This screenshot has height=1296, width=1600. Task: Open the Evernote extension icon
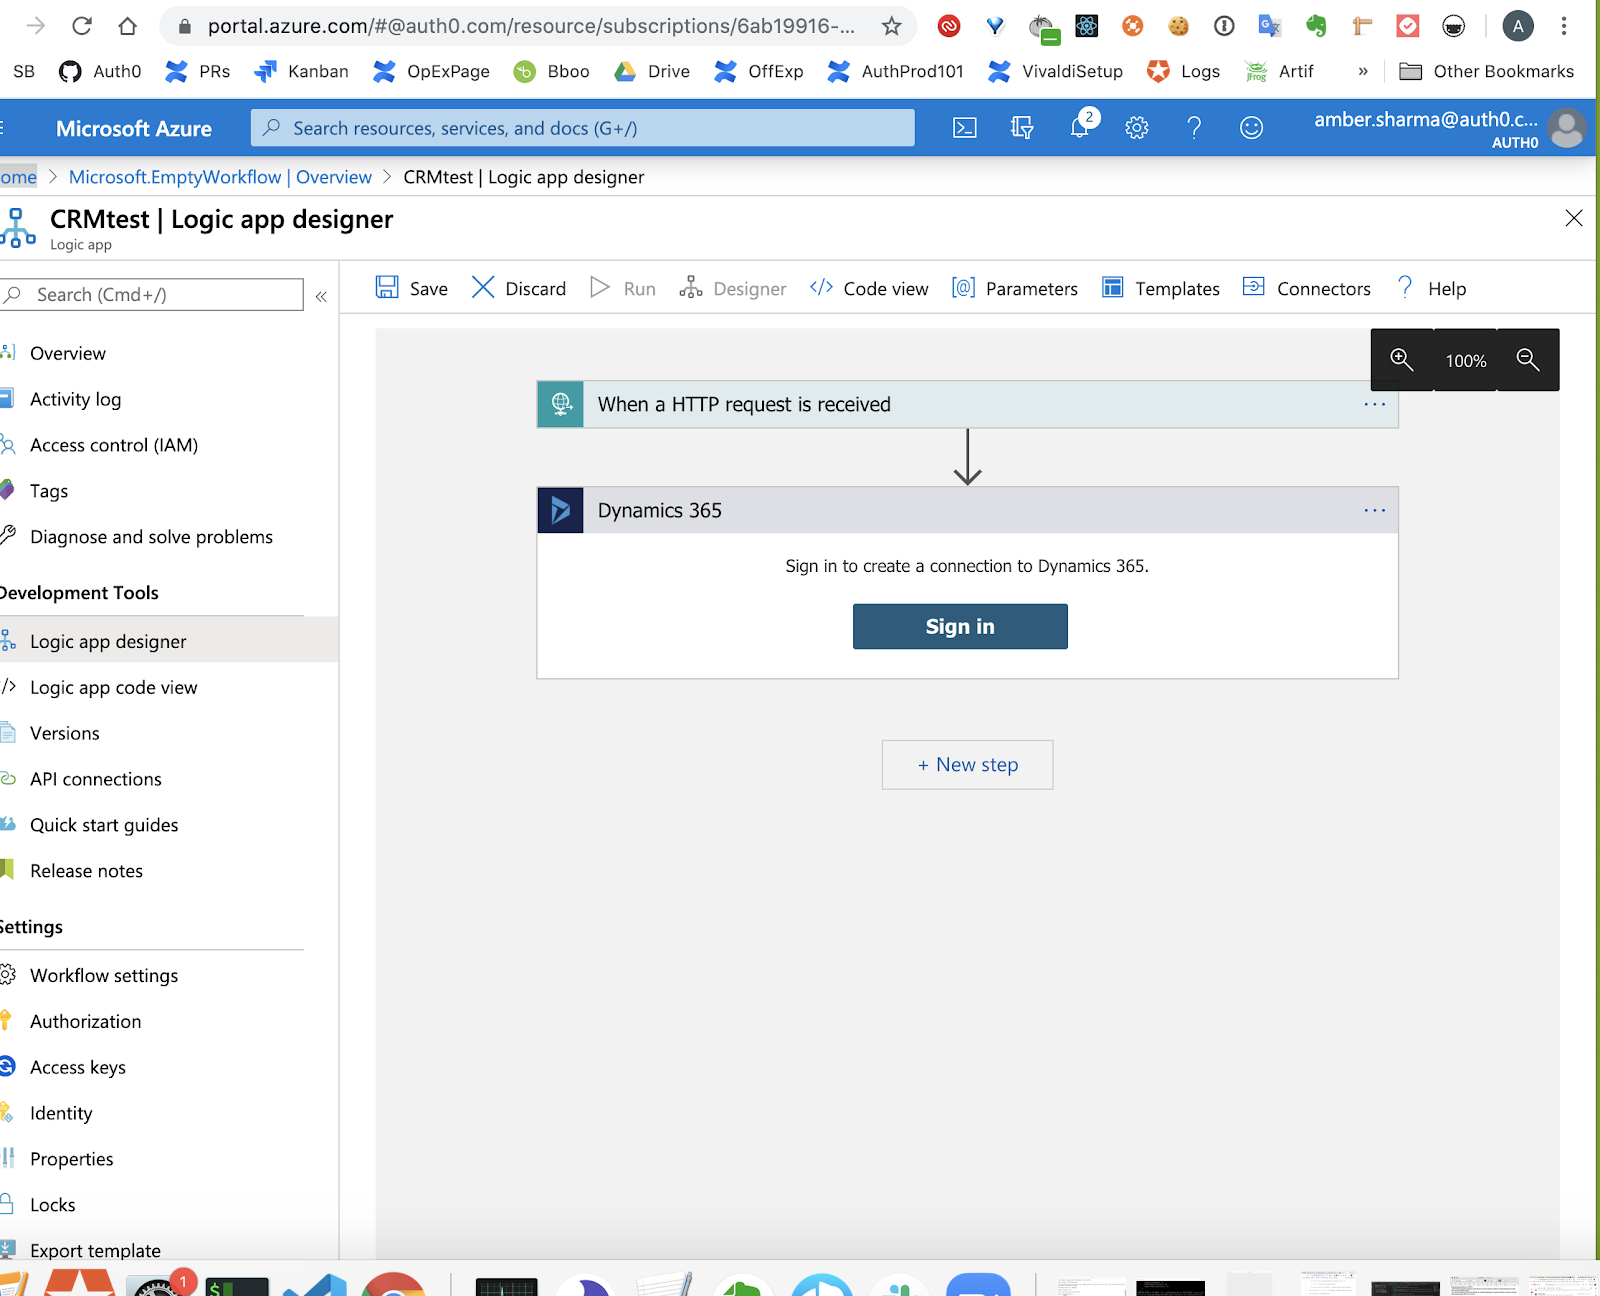[1316, 26]
